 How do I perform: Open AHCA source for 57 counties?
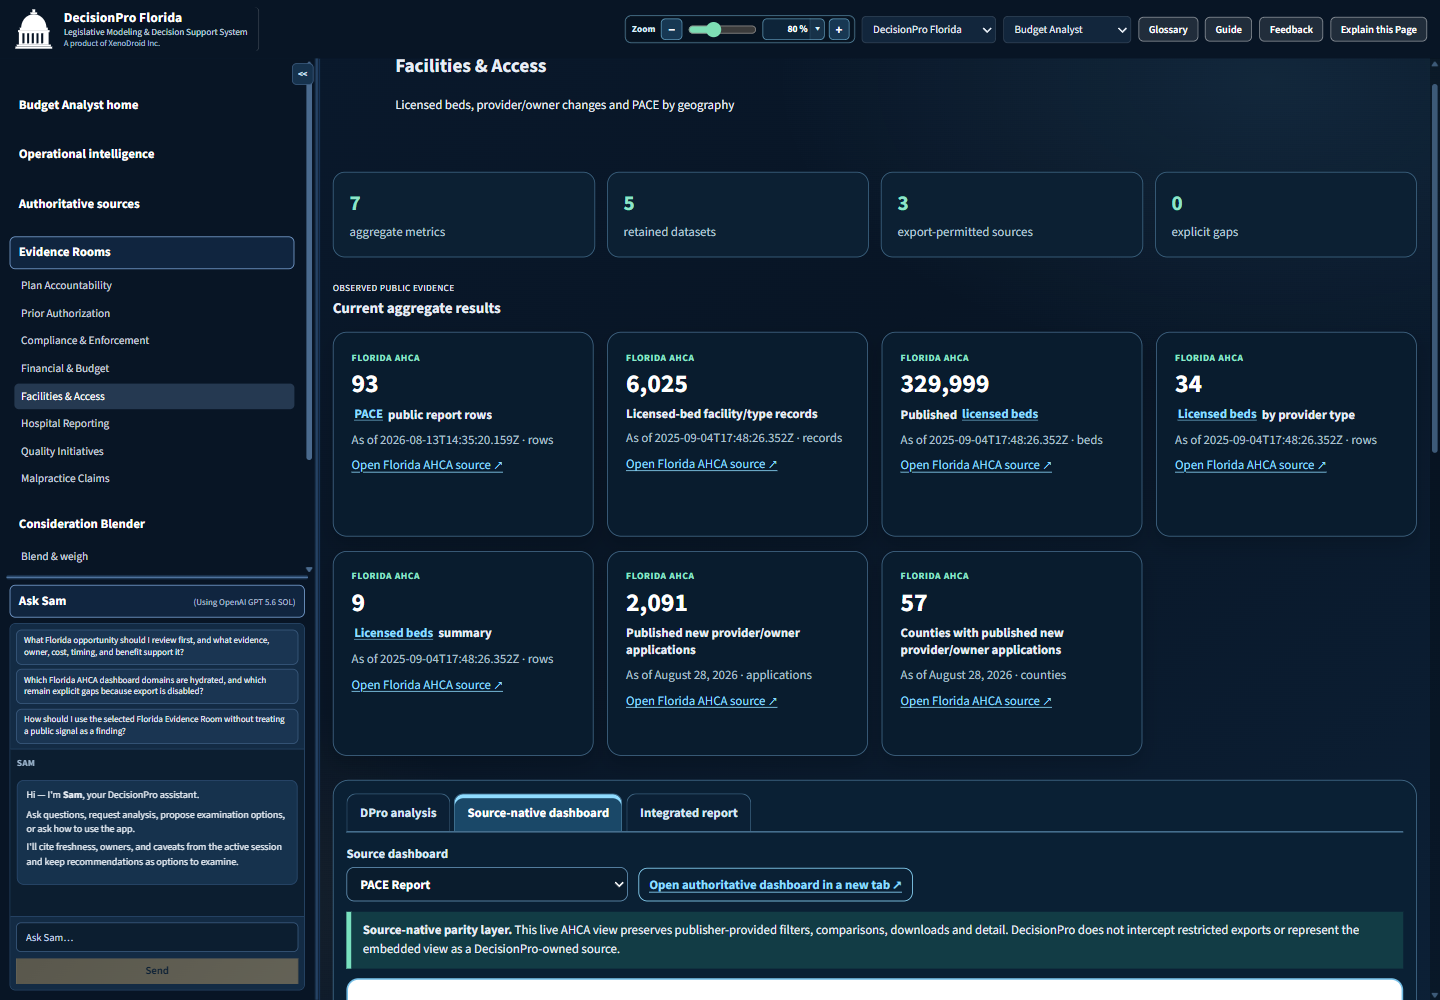coord(976,701)
